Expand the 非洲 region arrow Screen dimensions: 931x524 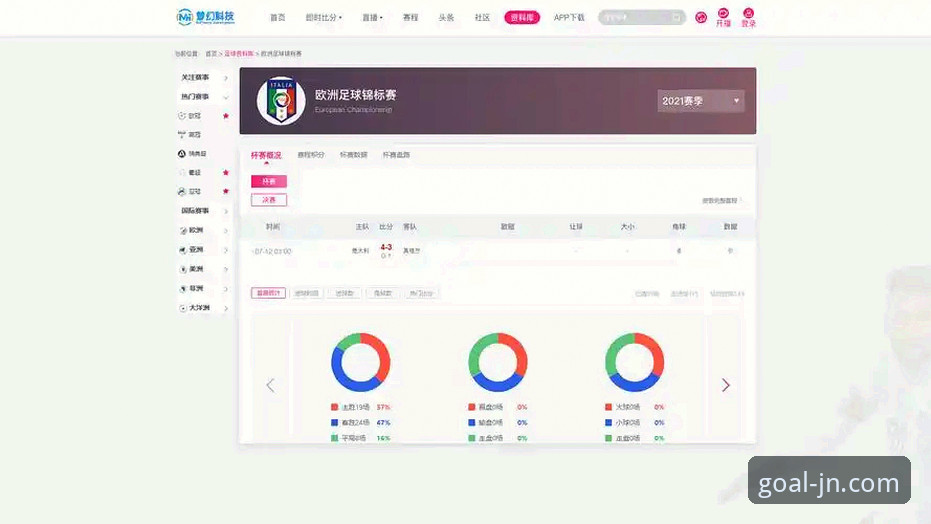[x=226, y=289]
